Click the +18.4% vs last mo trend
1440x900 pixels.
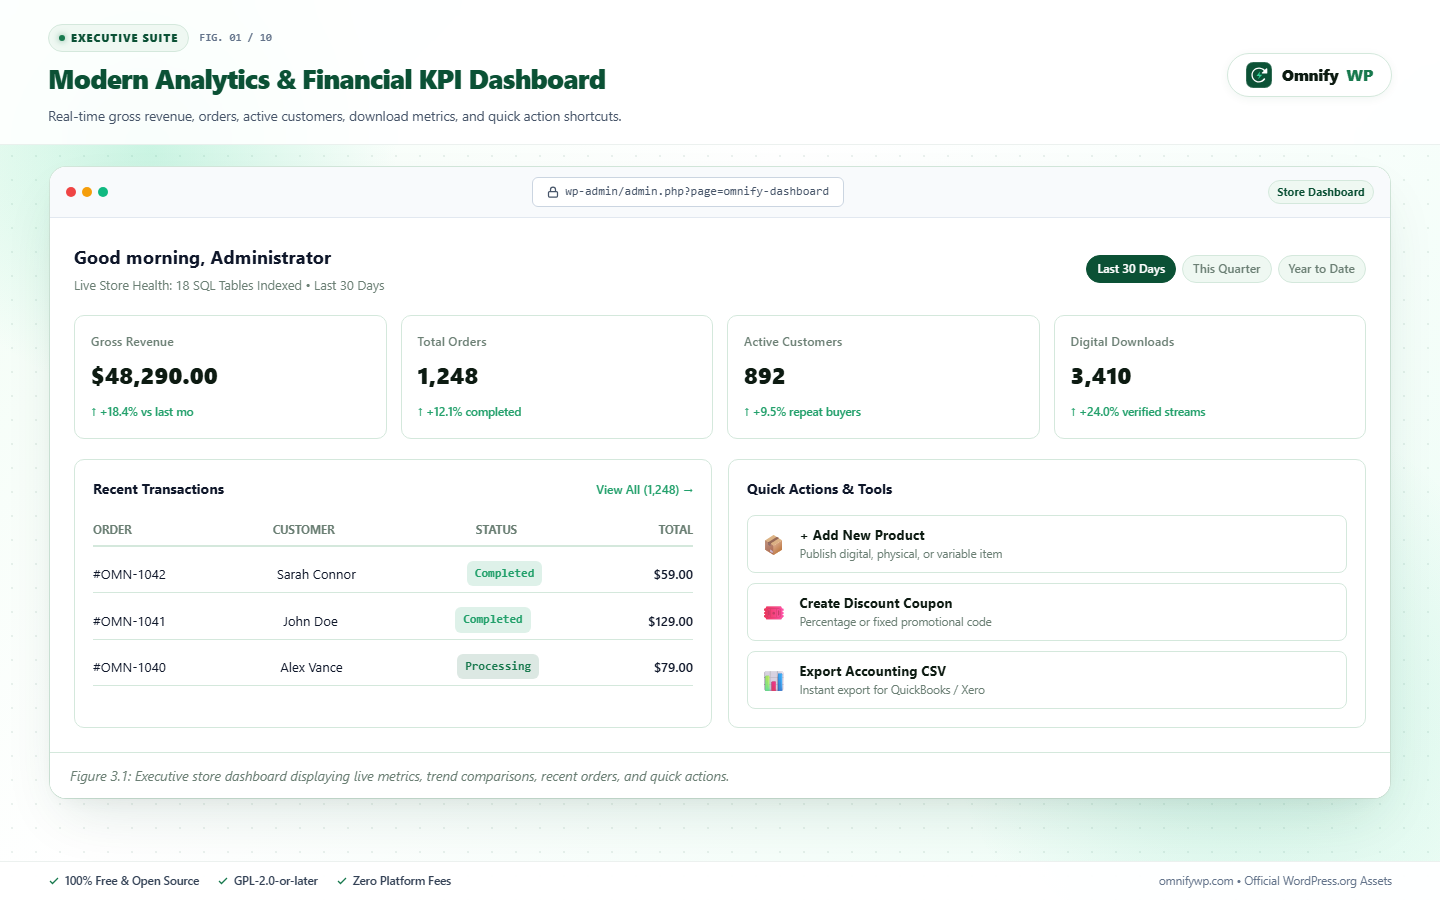click(x=142, y=412)
